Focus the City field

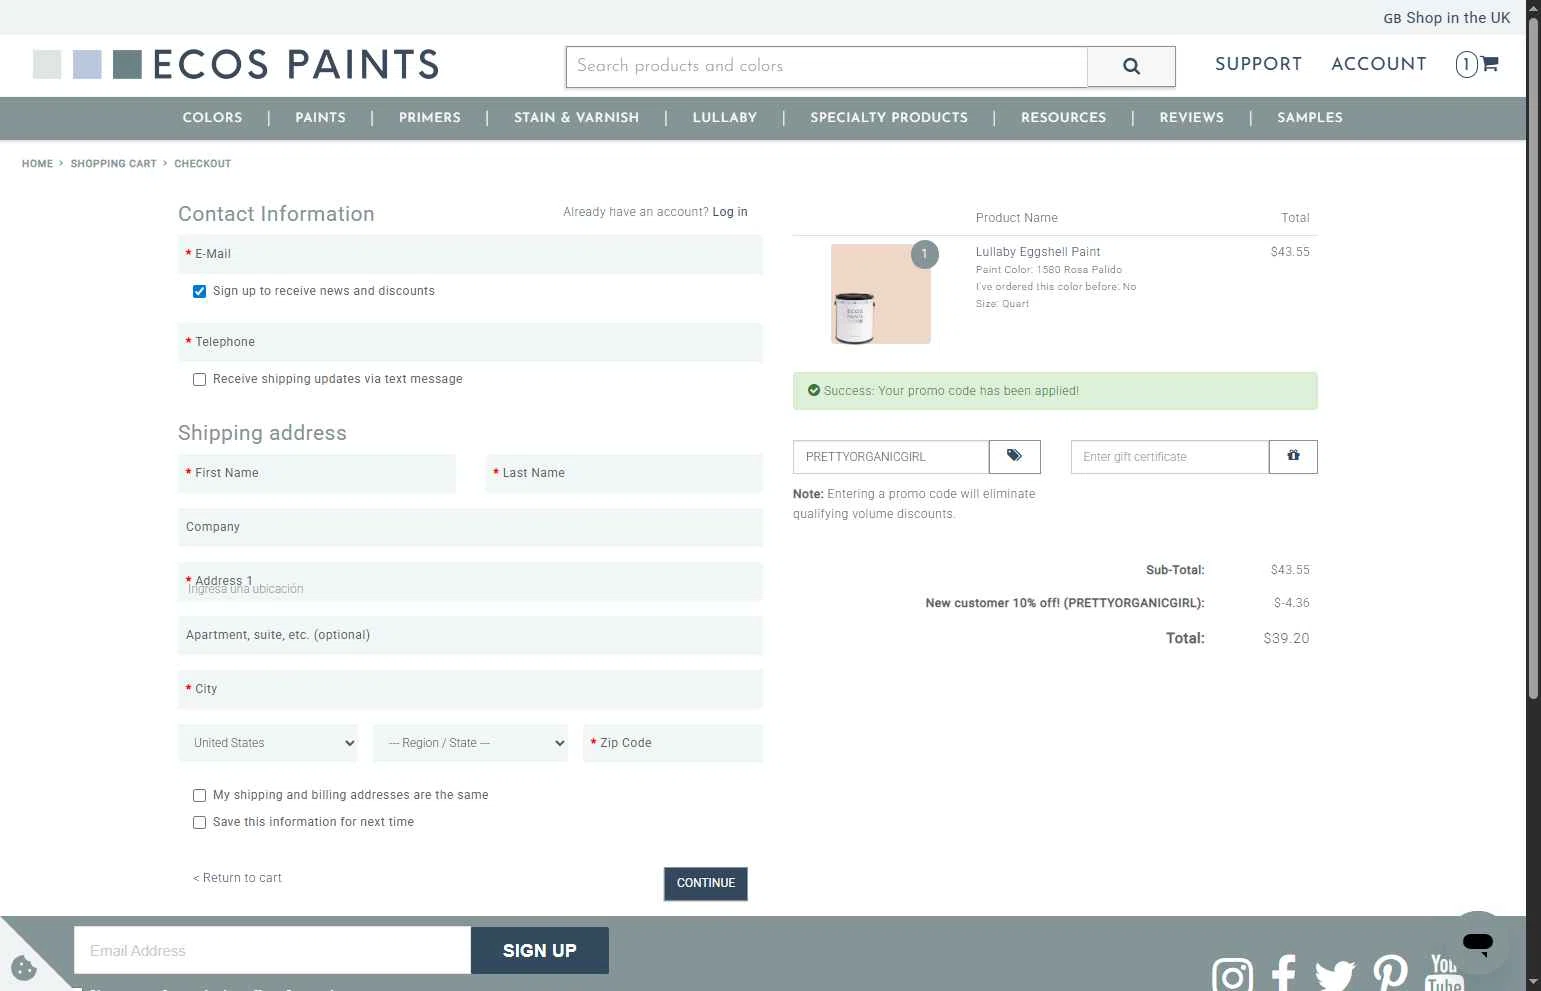click(x=470, y=689)
